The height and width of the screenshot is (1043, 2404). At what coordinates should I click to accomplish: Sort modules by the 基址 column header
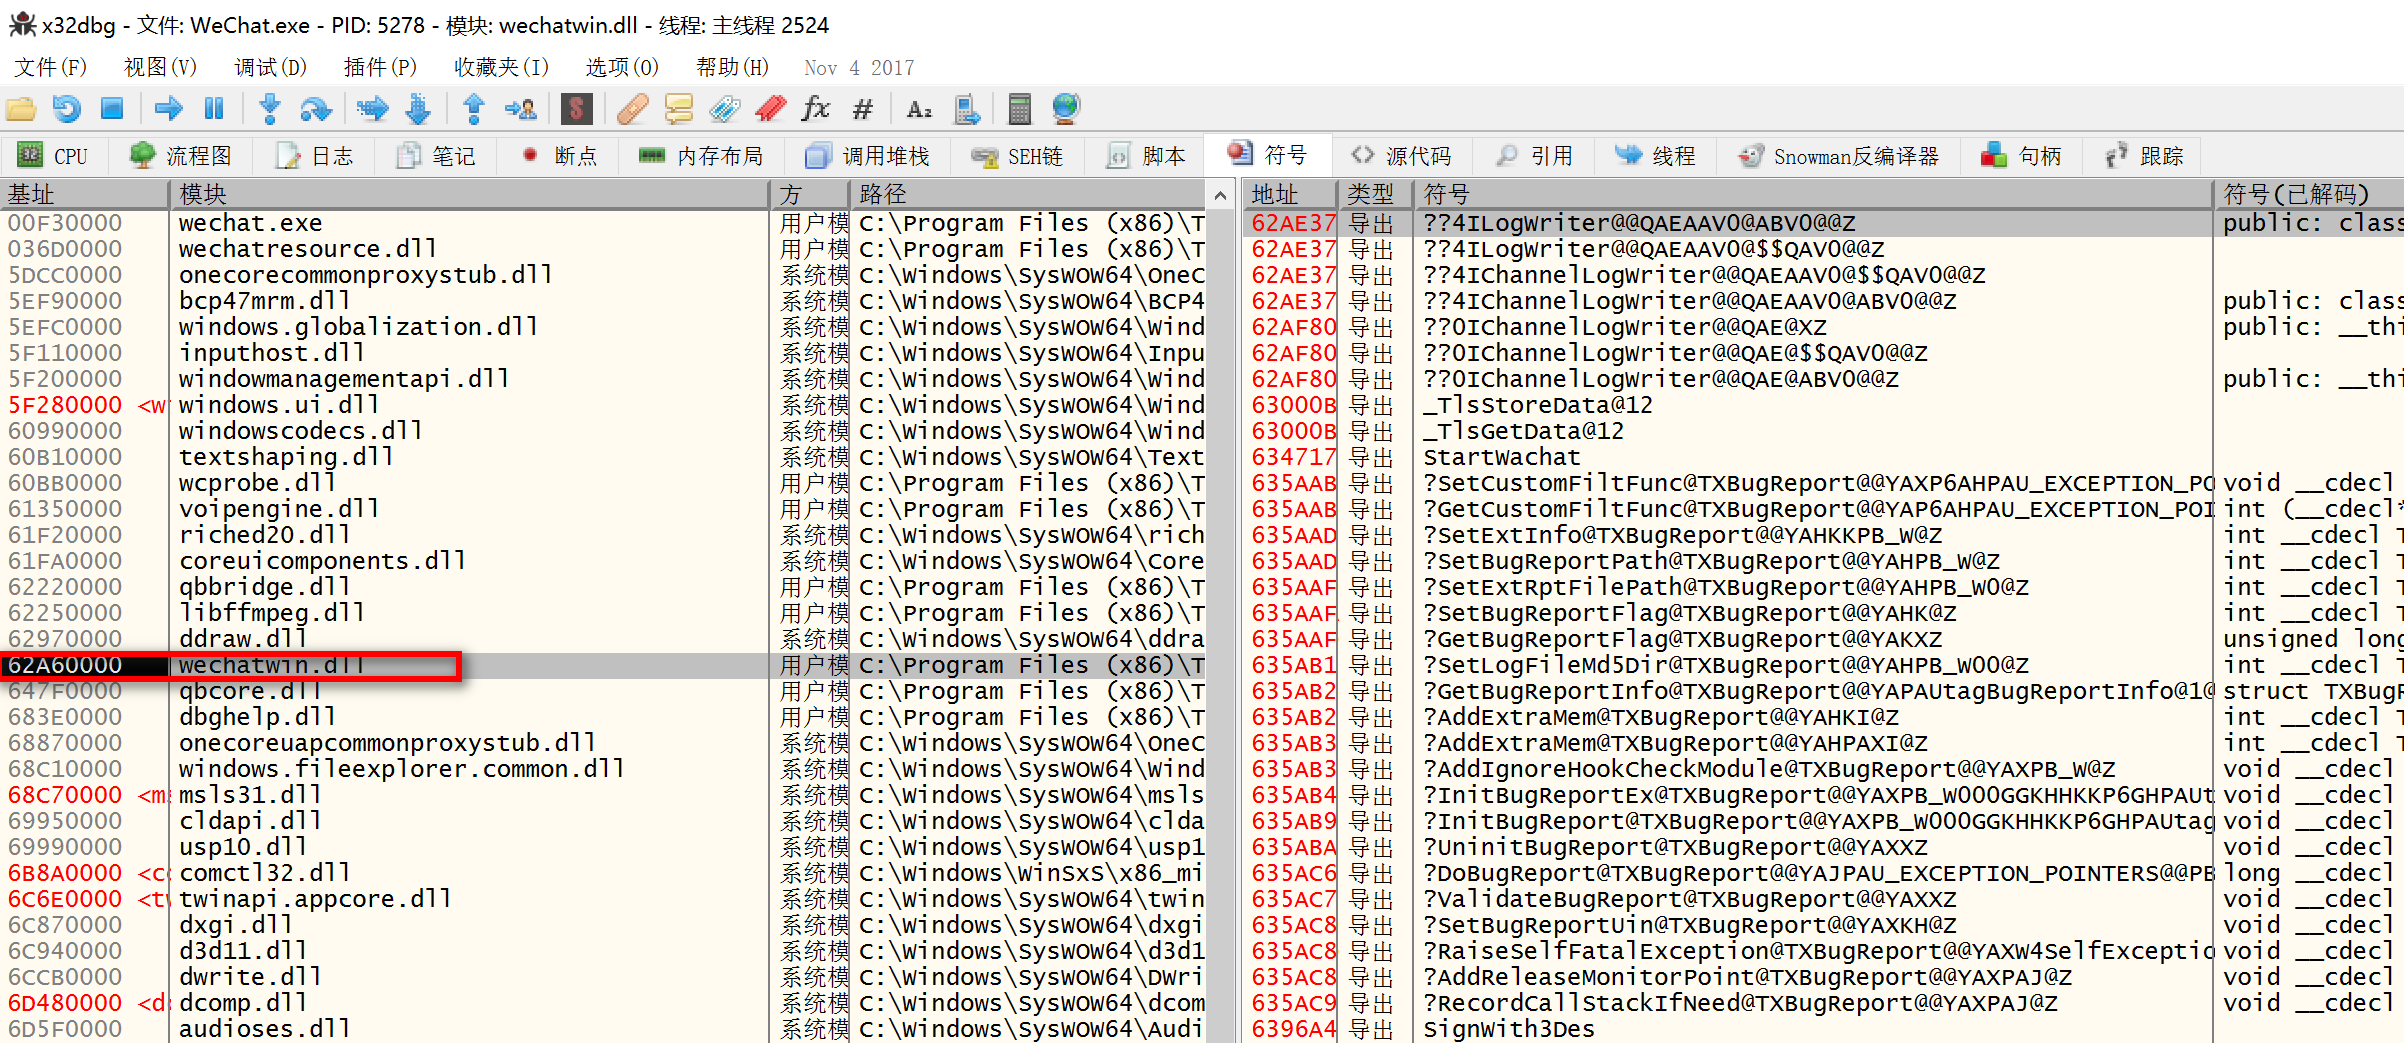click(x=84, y=194)
